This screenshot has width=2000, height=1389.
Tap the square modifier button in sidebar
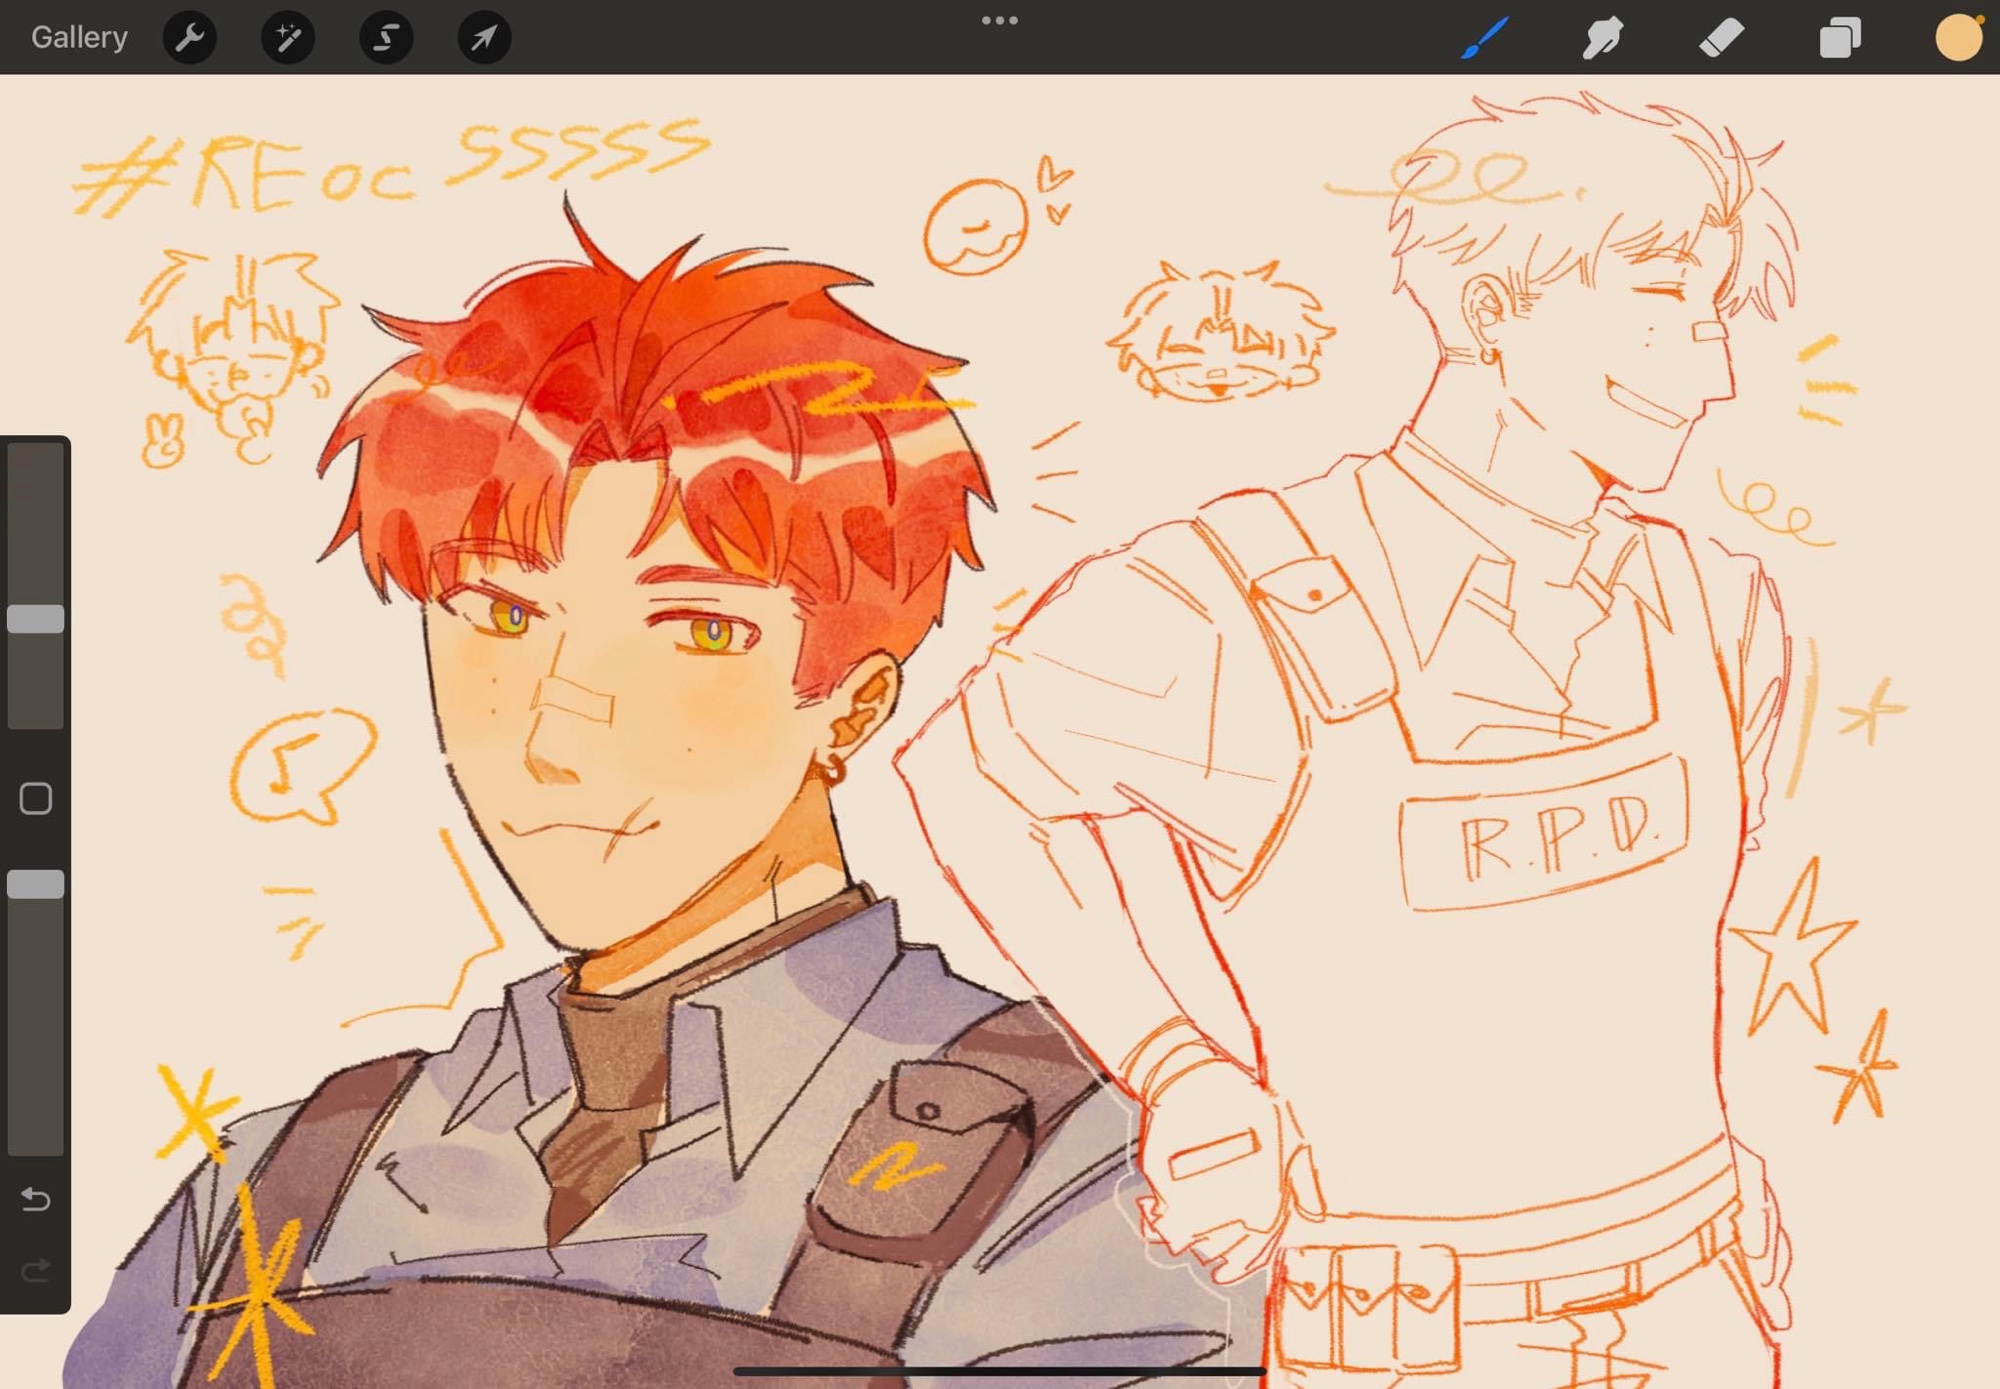[x=36, y=798]
